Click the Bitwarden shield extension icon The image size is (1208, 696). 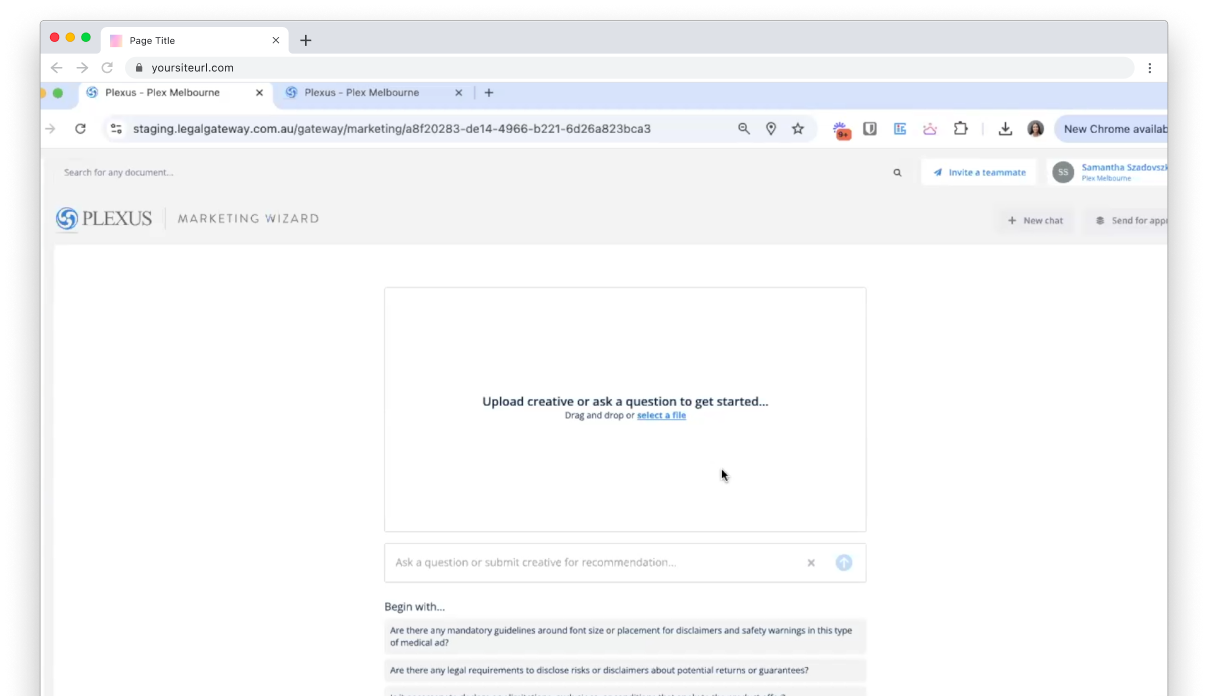[870, 129]
